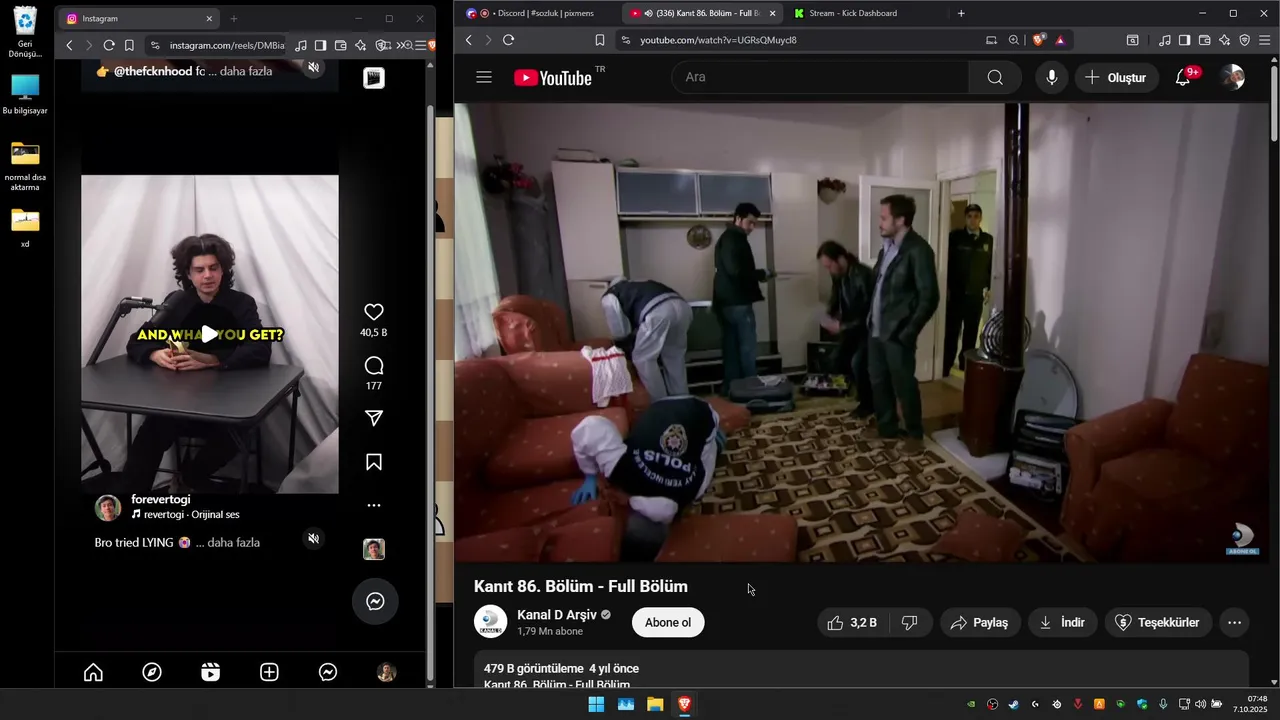Open the 'Bu bilgisayar' desktop icon
Viewport: 1280px width, 720px height.
pos(25,96)
